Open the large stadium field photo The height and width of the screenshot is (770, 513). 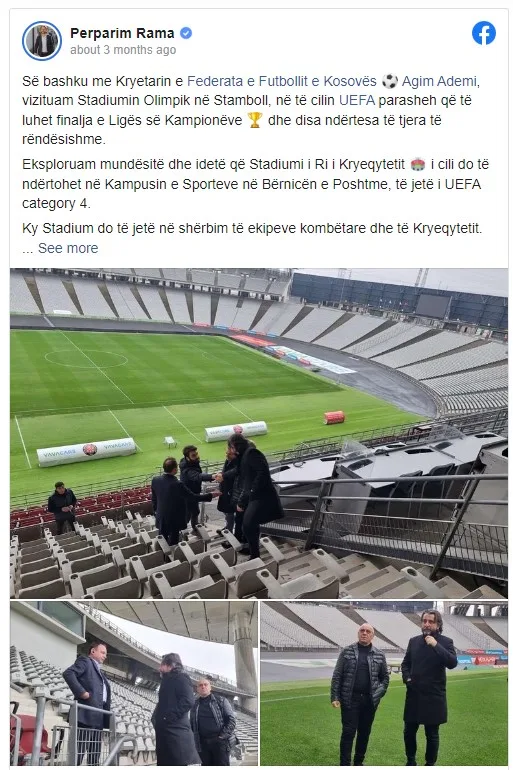[259, 433]
